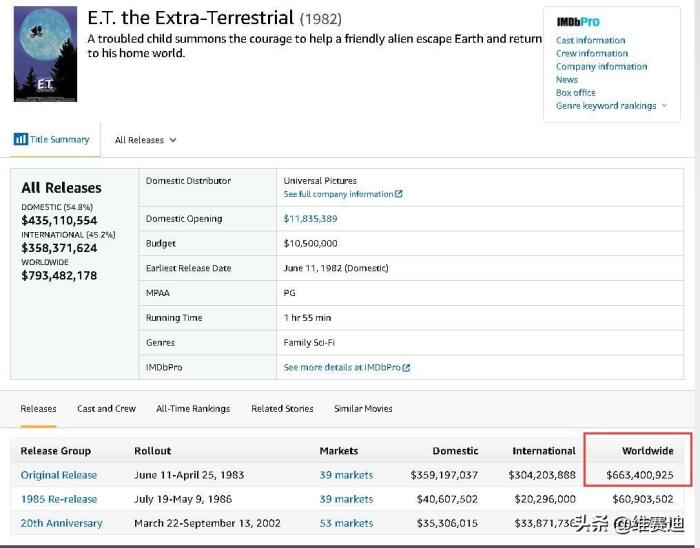Switch to the Cast and Crew tab
This screenshot has height=548, width=700.
point(106,409)
